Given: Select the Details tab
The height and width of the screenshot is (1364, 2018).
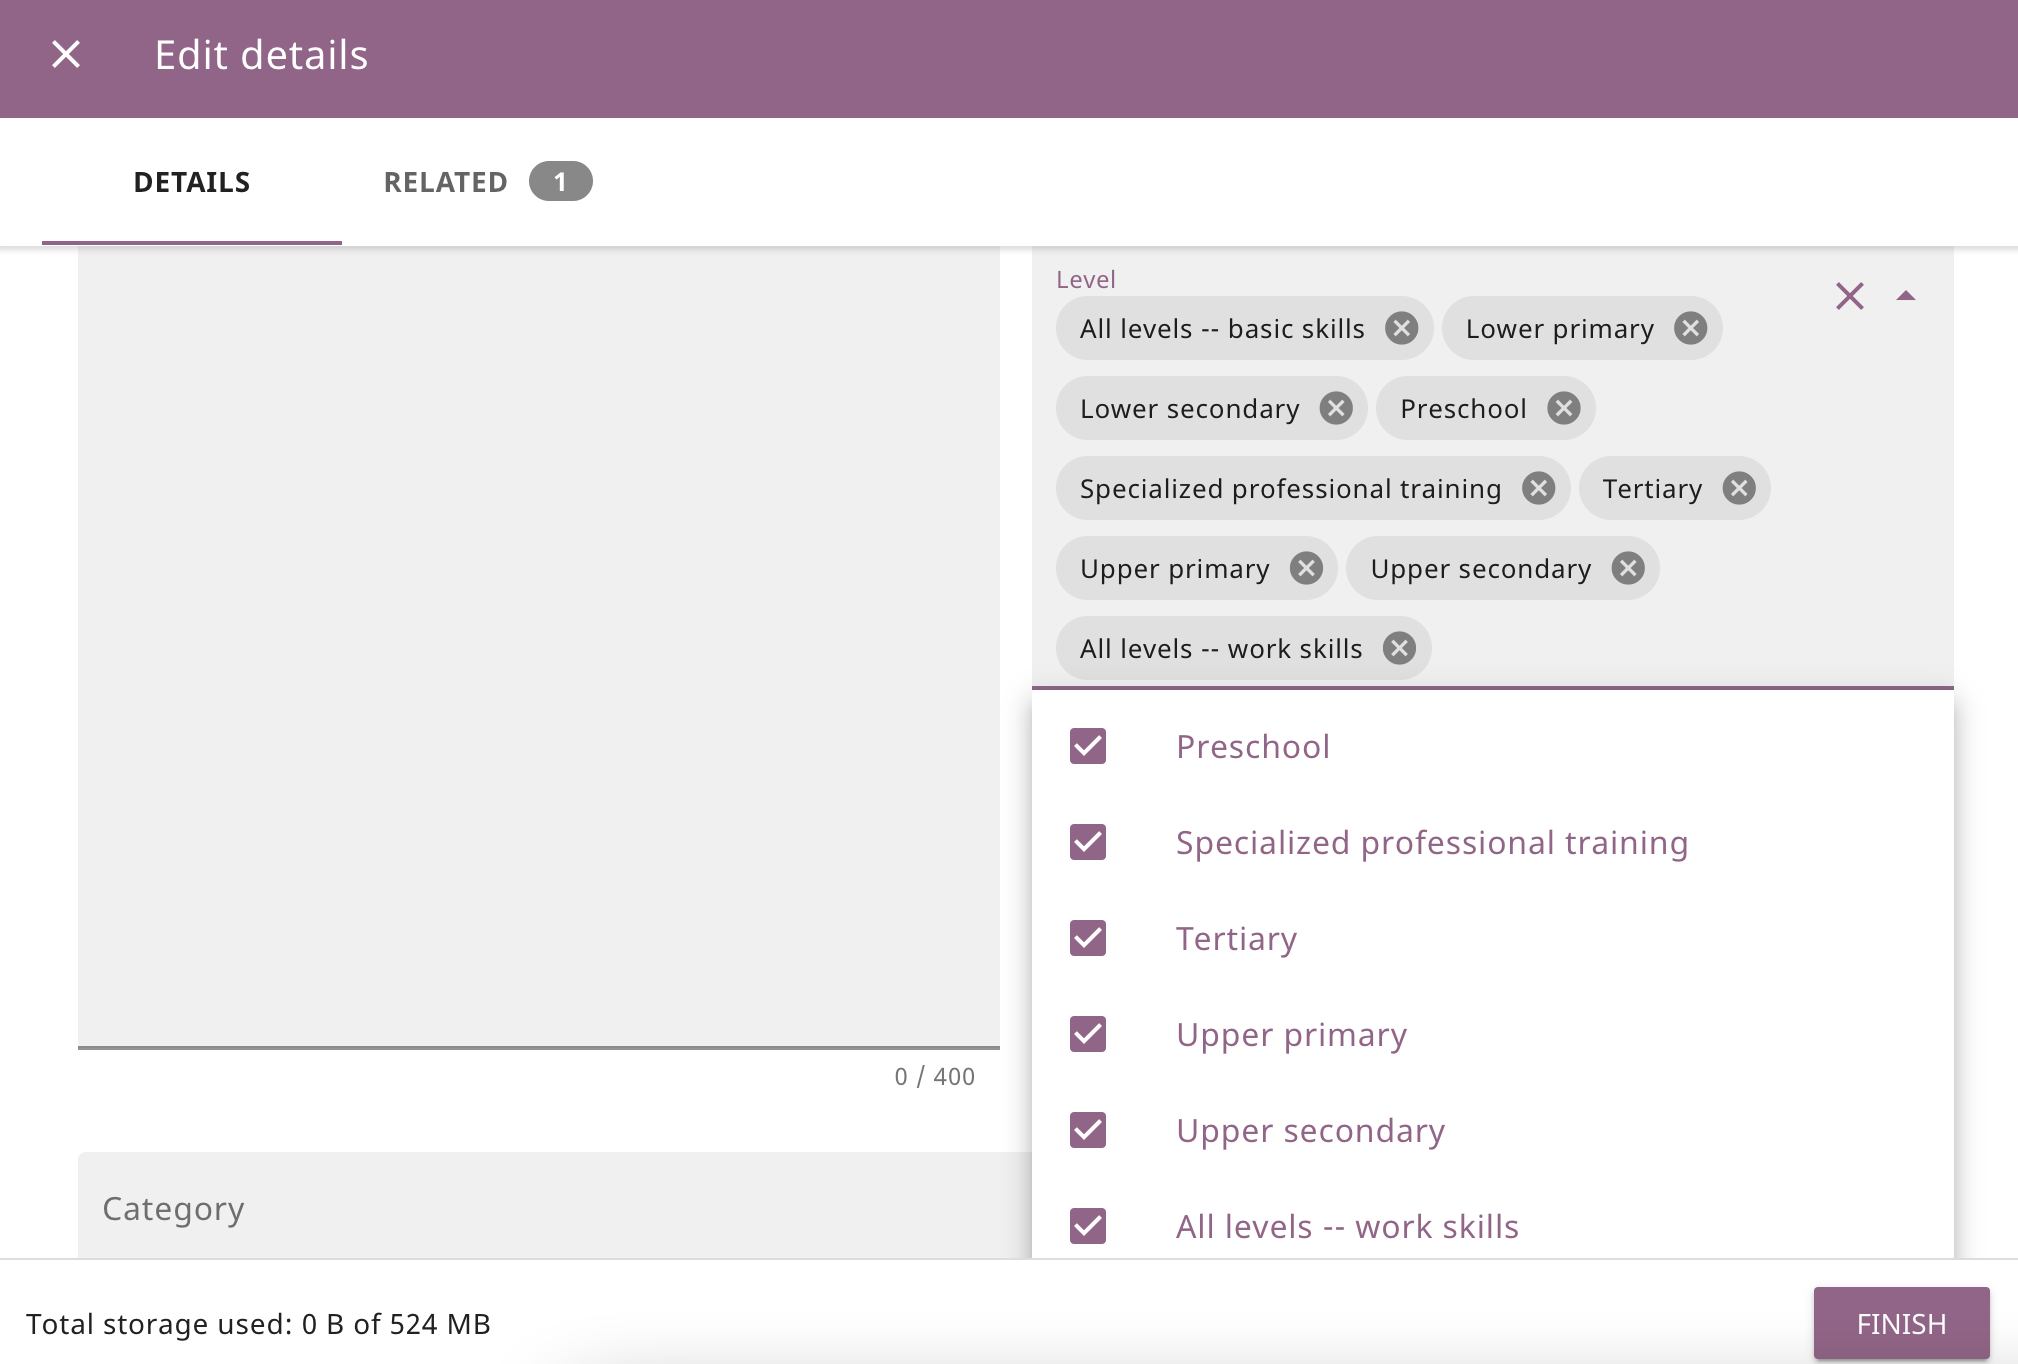Looking at the screenshot, I should (x=192, y=182).
